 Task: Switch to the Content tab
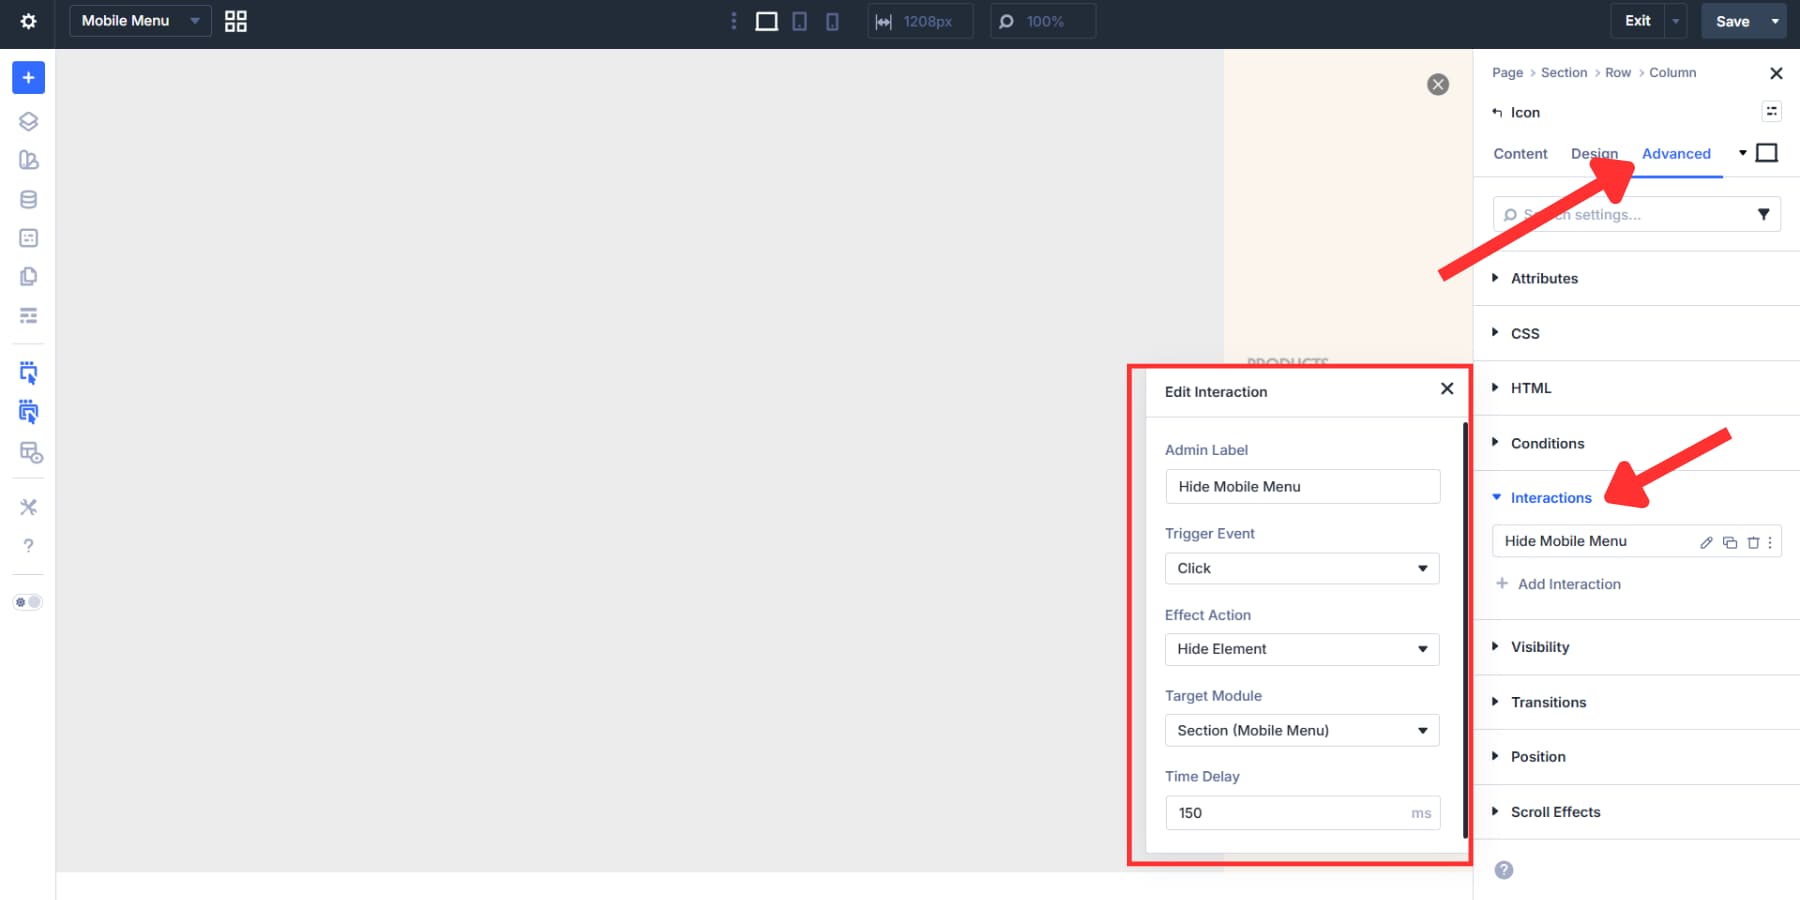(1520, 153)
